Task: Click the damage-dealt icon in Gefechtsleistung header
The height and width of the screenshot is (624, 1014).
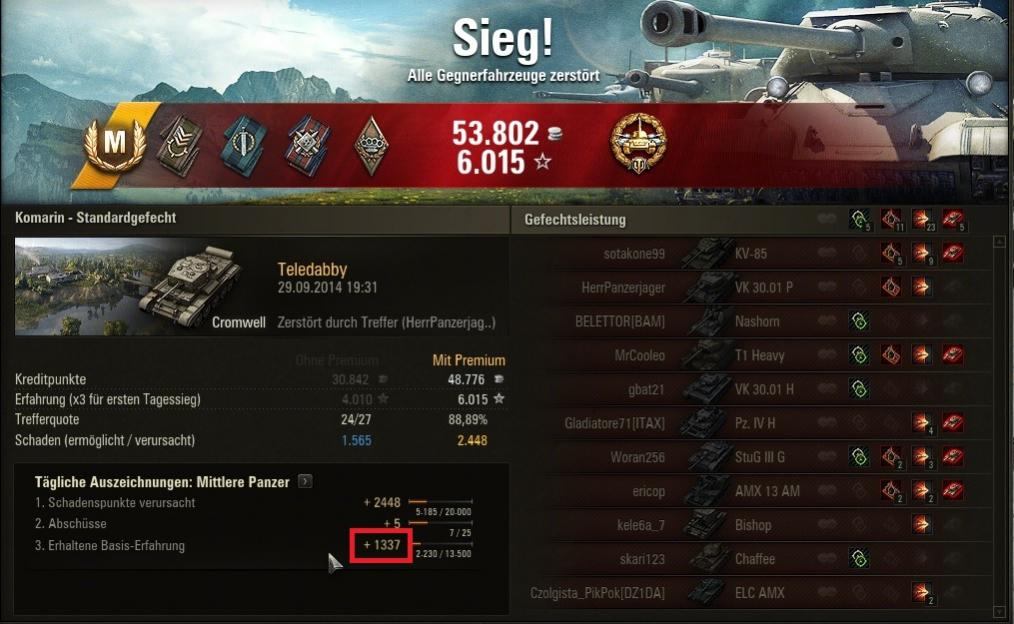Action: (x=922, y=221)
